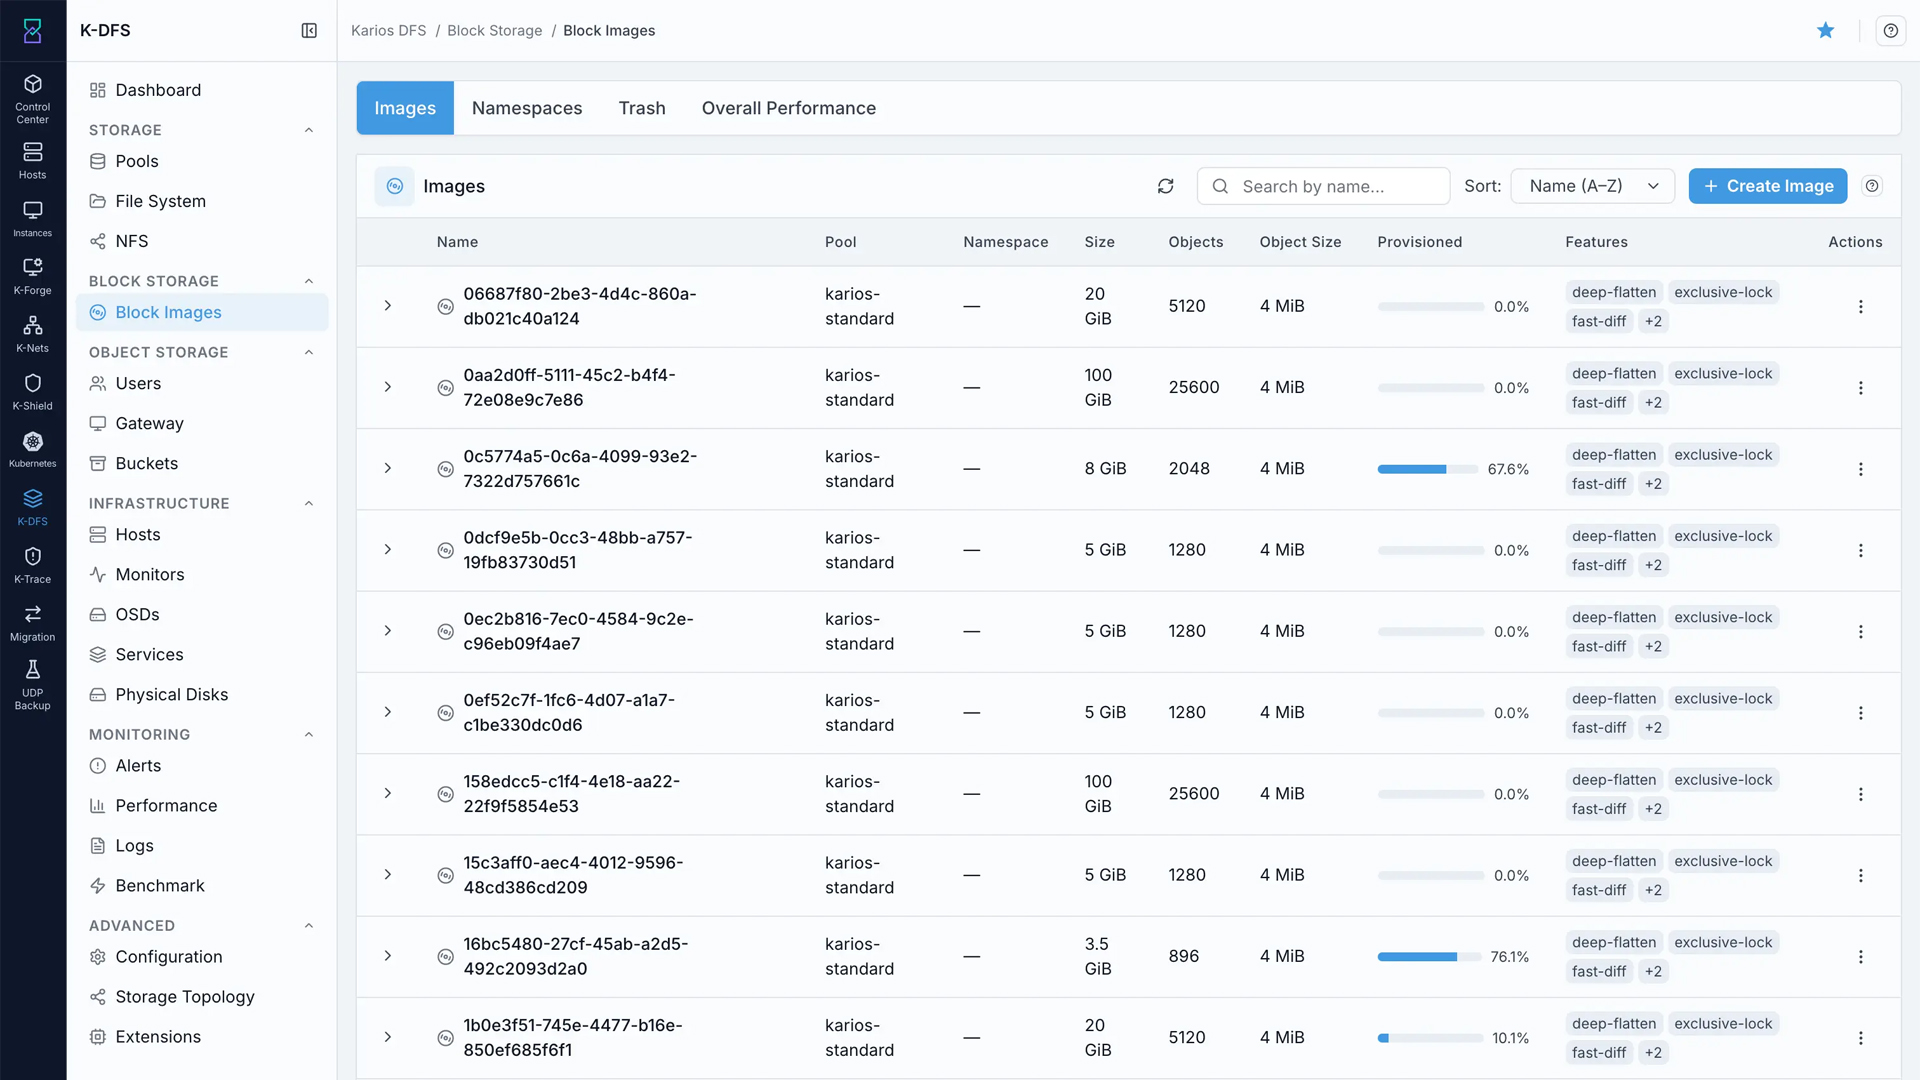The height and width of the screenshot is (1080, 1920).
Task: Open K-Trace module
Action: point(33,565)
